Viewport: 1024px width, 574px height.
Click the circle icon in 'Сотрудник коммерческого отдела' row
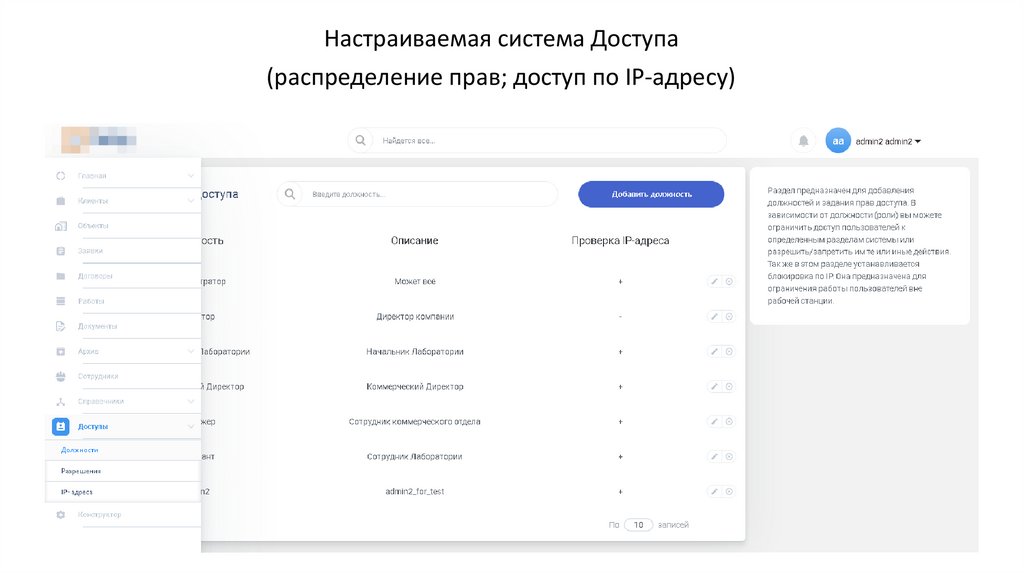pos(729,422)
